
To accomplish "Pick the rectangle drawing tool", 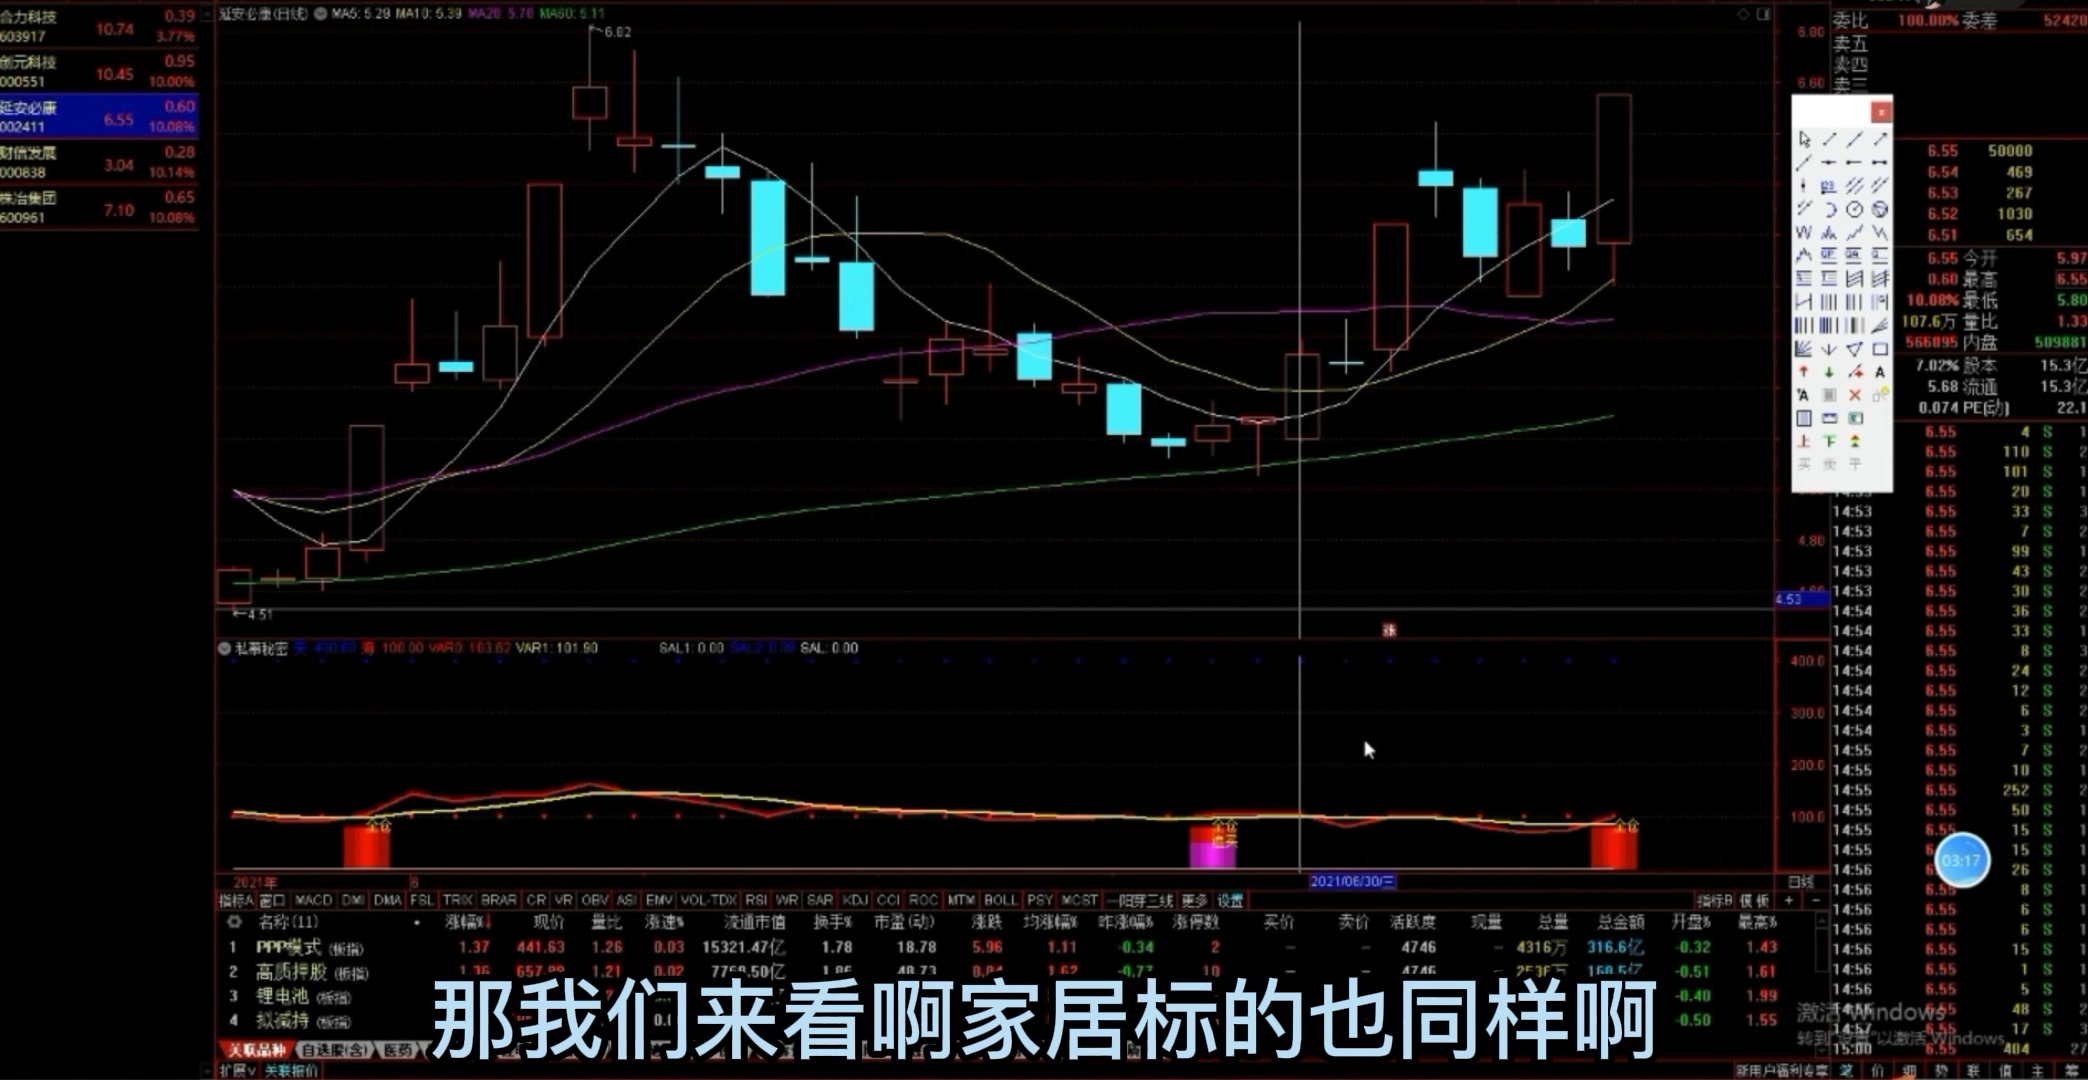I will coord(1880,348).
